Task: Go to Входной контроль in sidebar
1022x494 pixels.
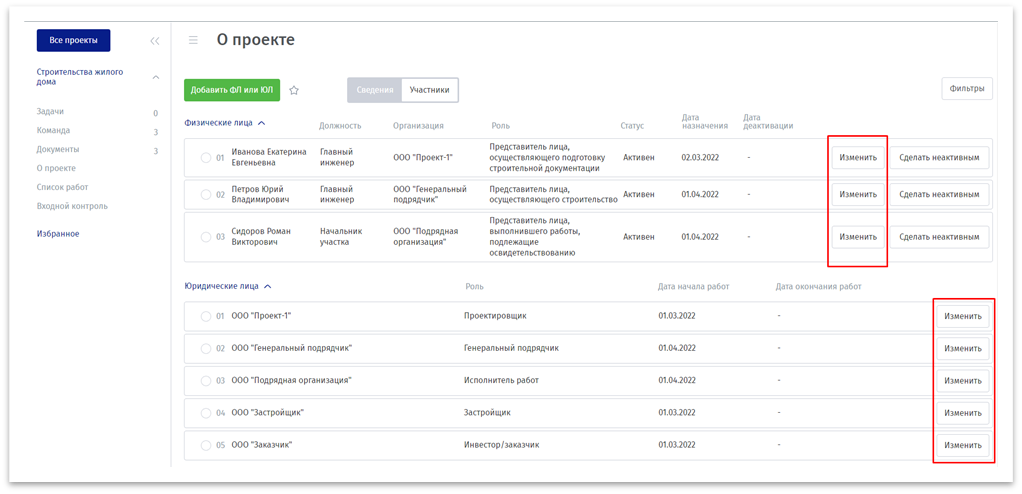Action: click(72, 206)
